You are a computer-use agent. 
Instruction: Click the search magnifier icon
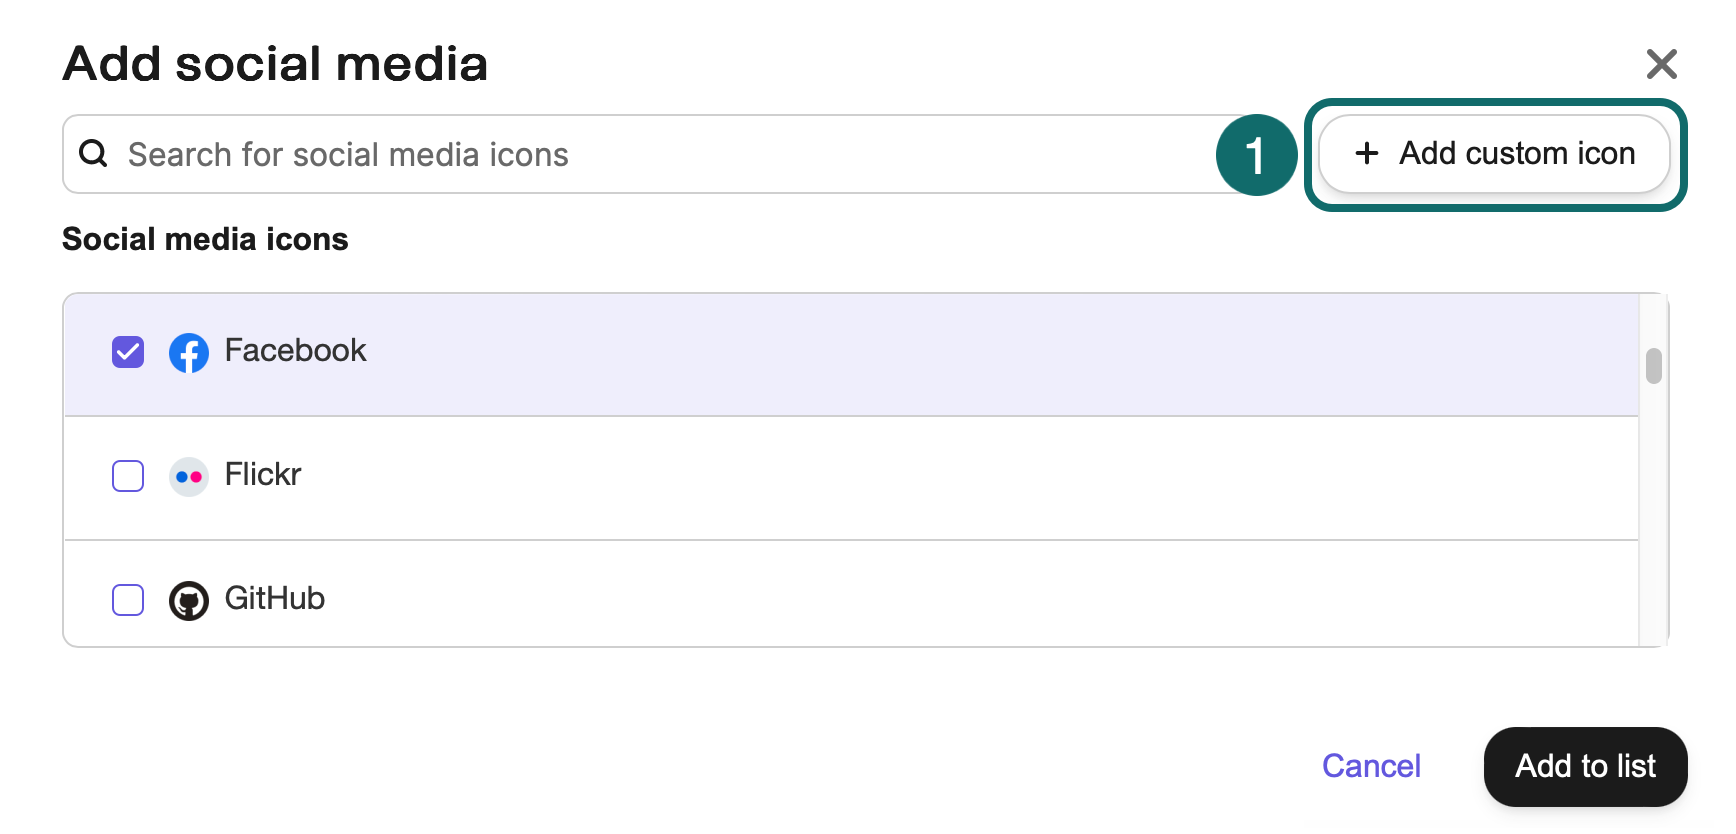(93, 154)
